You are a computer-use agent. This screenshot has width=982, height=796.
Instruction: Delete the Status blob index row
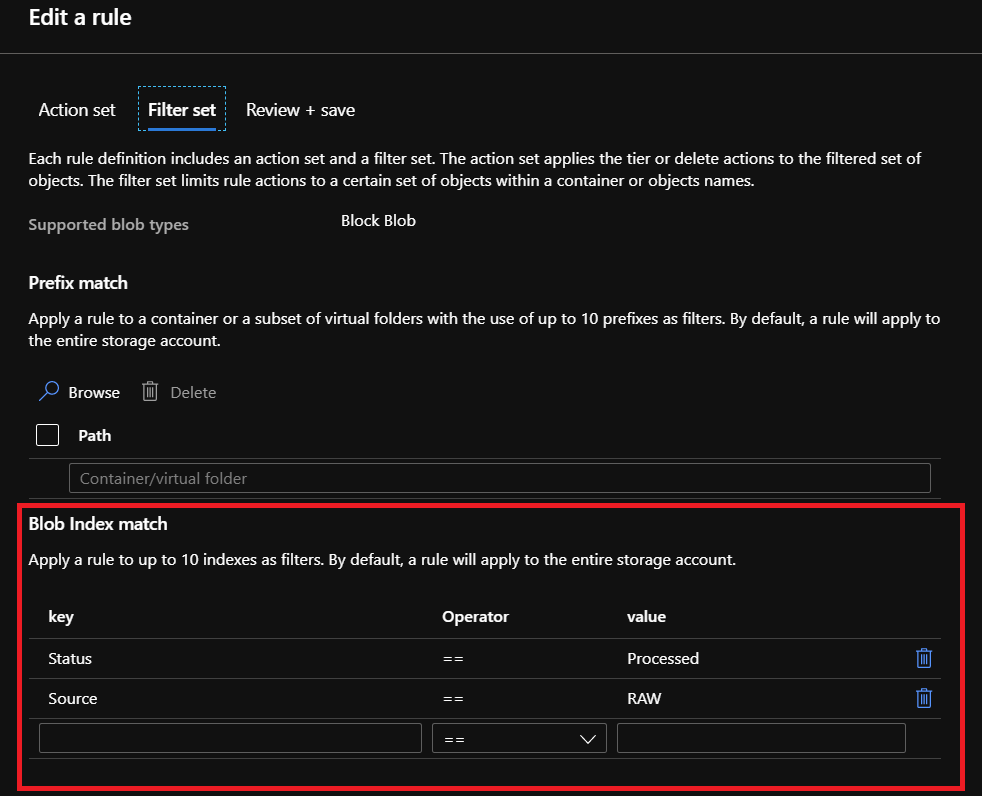(x=924, y=658)
